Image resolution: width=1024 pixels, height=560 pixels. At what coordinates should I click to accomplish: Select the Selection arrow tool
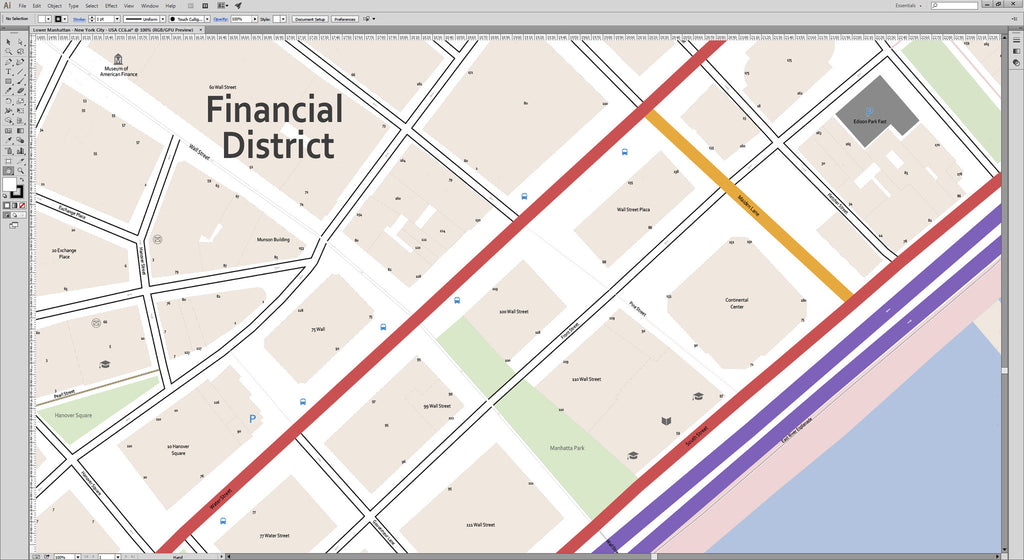point(8,42)
